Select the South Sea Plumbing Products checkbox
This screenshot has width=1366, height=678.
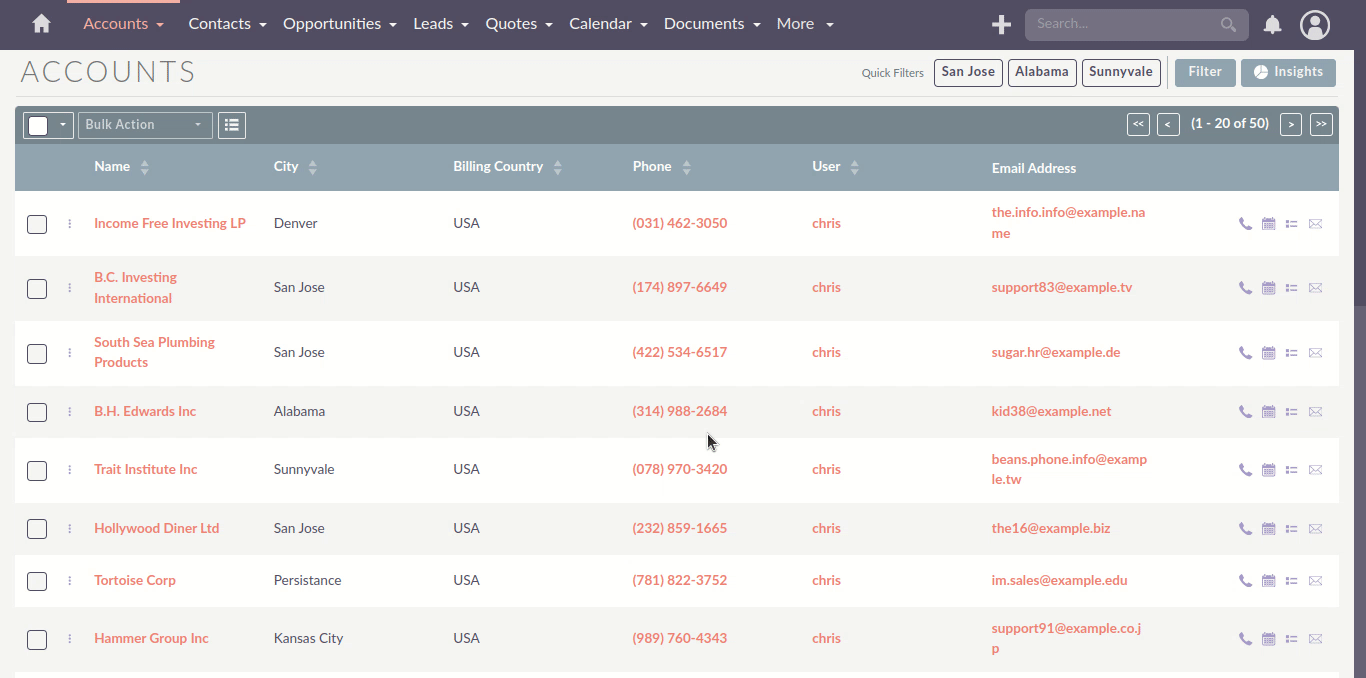tap(37, 353)
